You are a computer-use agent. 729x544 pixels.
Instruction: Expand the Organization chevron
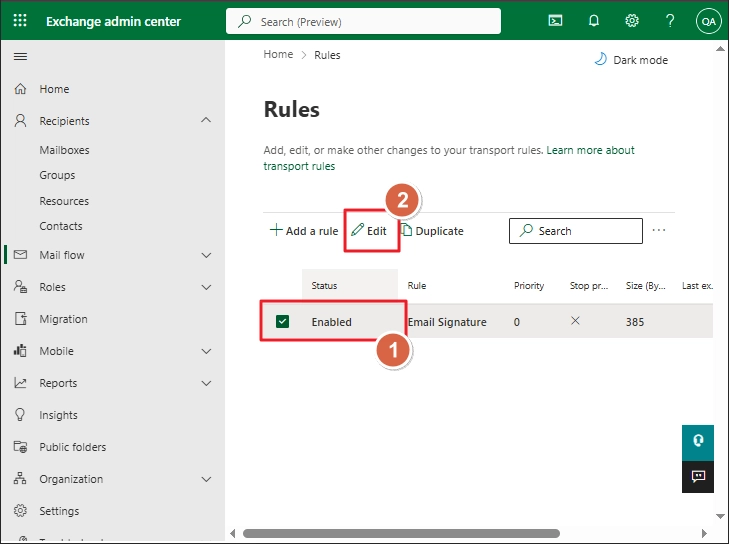point(206,479)
